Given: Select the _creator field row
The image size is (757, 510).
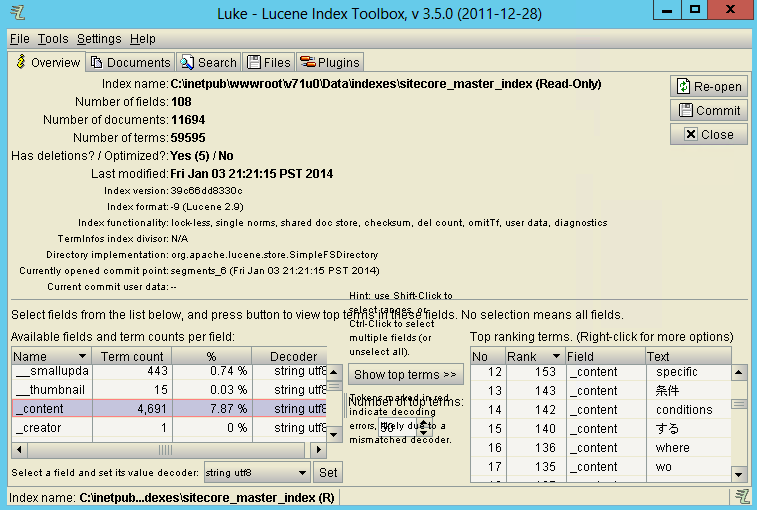Looking at the screenshot, I should pos(169,428).
